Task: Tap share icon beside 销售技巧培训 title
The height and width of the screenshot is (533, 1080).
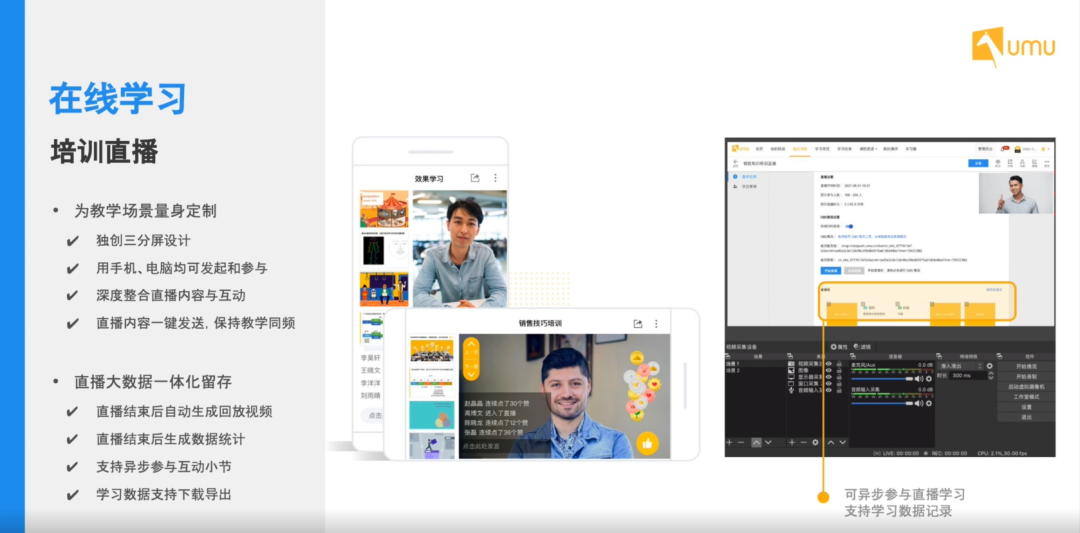Action: [x=638, y=324]
